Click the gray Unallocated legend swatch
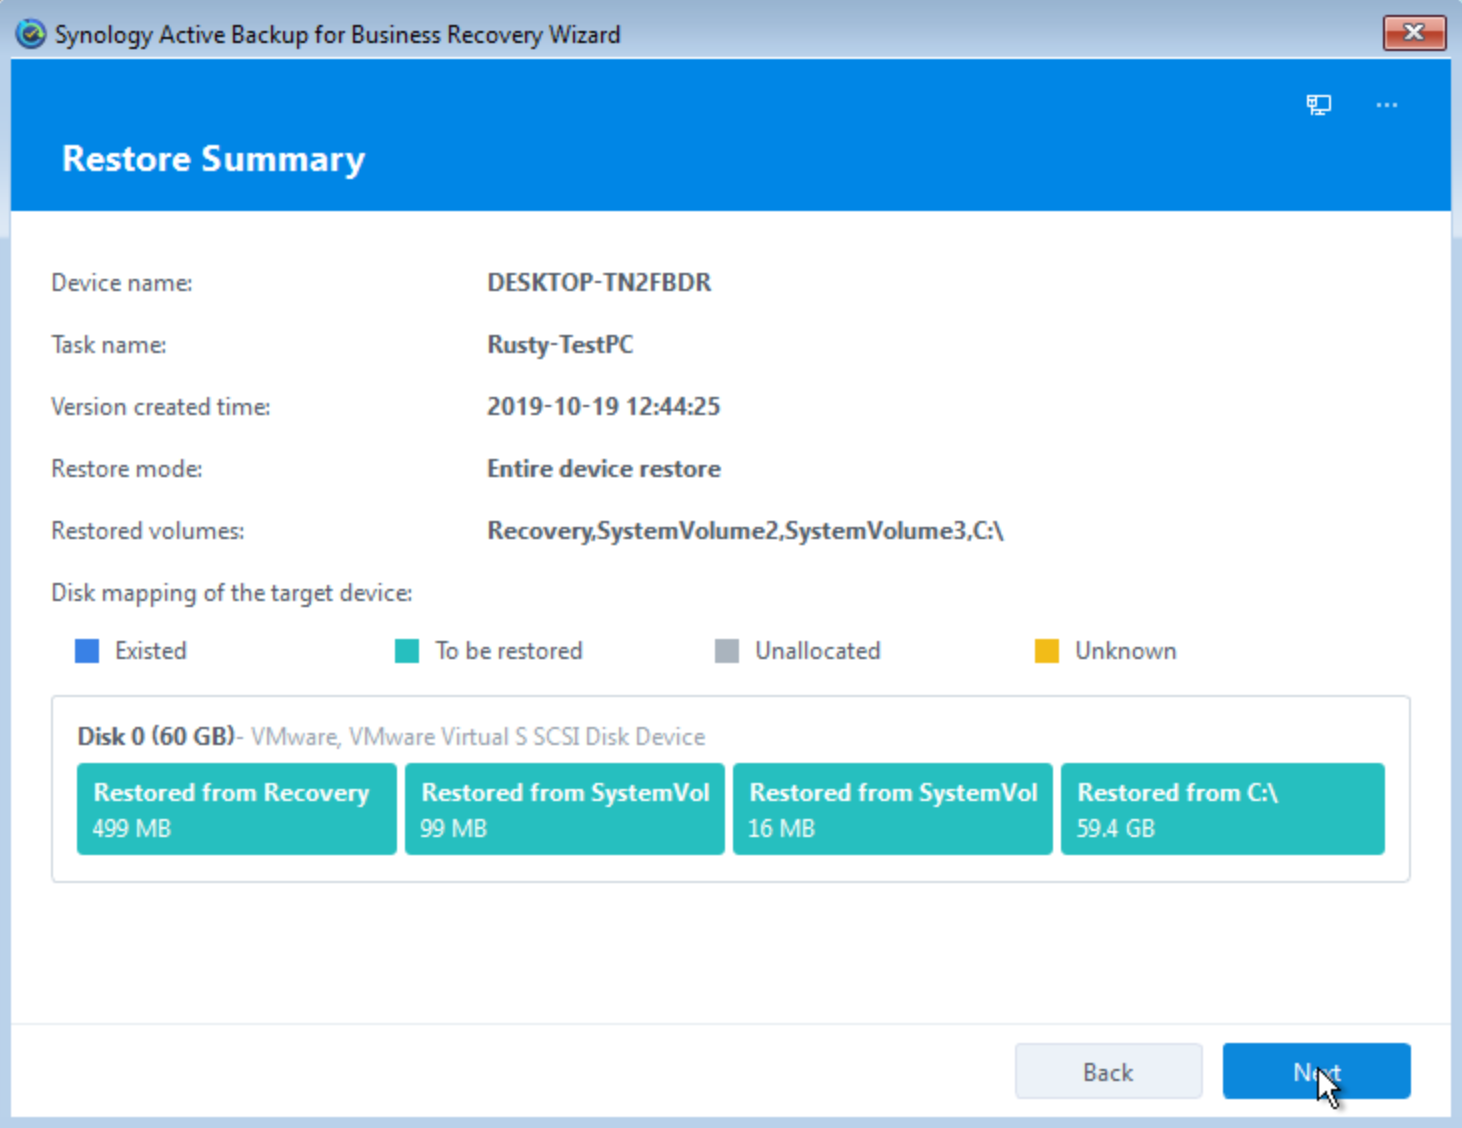 coord(727,651)
